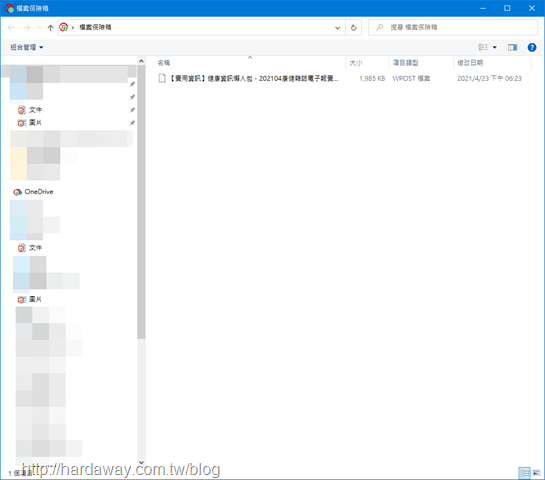Screen dimensions: 545x480
Task: Click the Forward navigation arrow
Action: (x=27, y=27)
